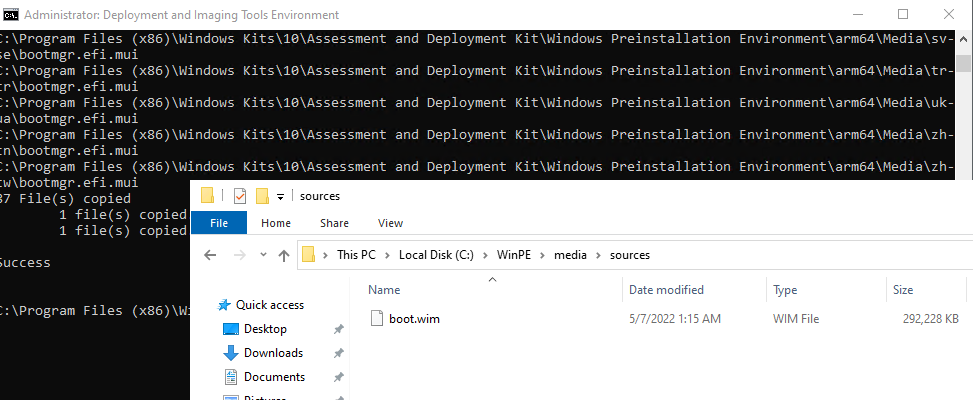Open Documents in navigation pane
Image resolution: width=973 pixels, height=400 pixels.
(274, 377)
